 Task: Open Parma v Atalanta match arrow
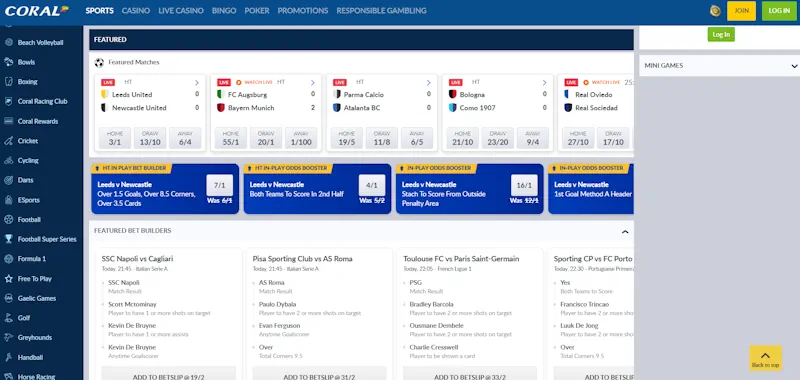pos(429,83)
